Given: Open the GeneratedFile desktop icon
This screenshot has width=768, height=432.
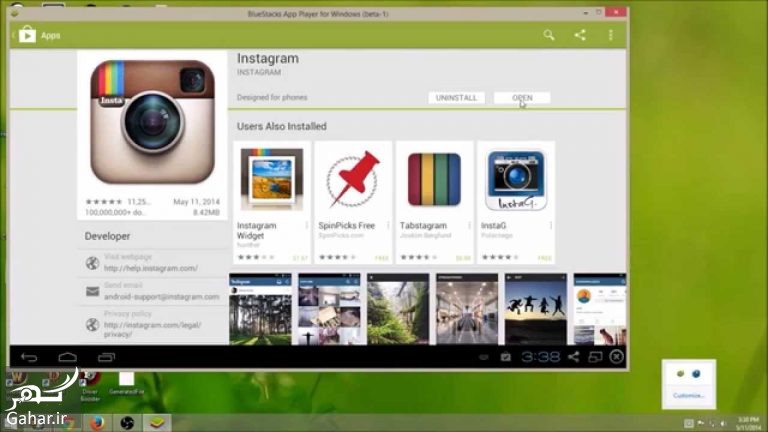Looking at the screenshot, I should (126, 384).
